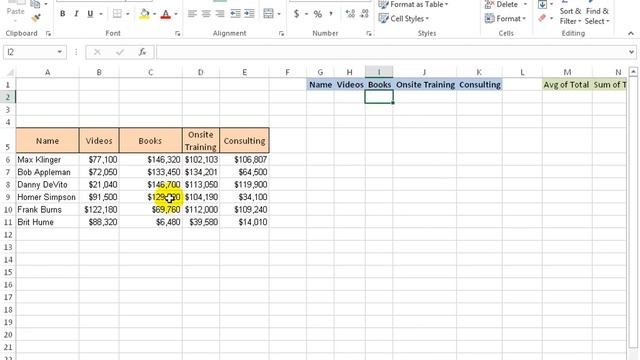
Task: Open Font Color dropdown arrow
Action: click(x=176, y=14)
